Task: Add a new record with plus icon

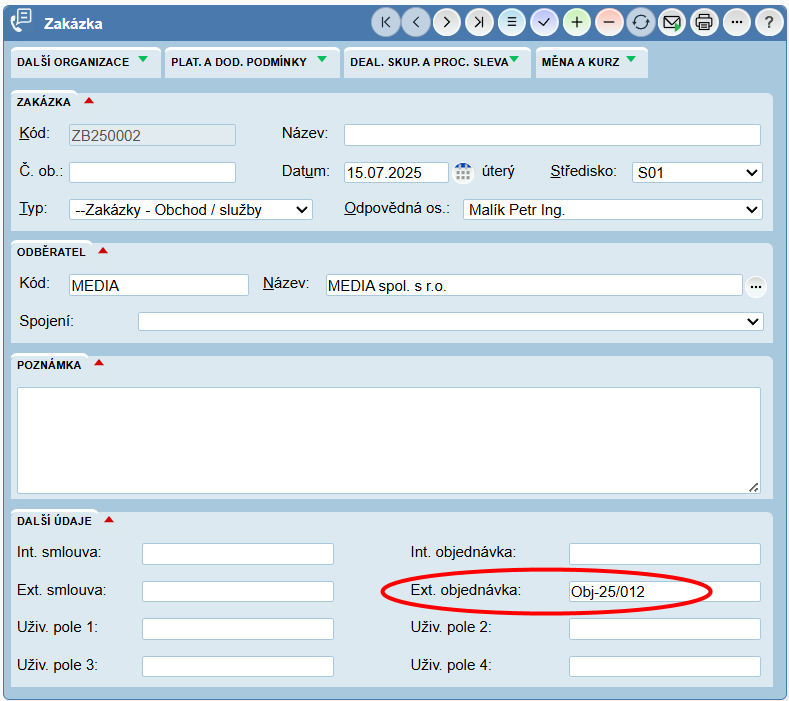Action: pyautogui.click(x=576, y=22)
